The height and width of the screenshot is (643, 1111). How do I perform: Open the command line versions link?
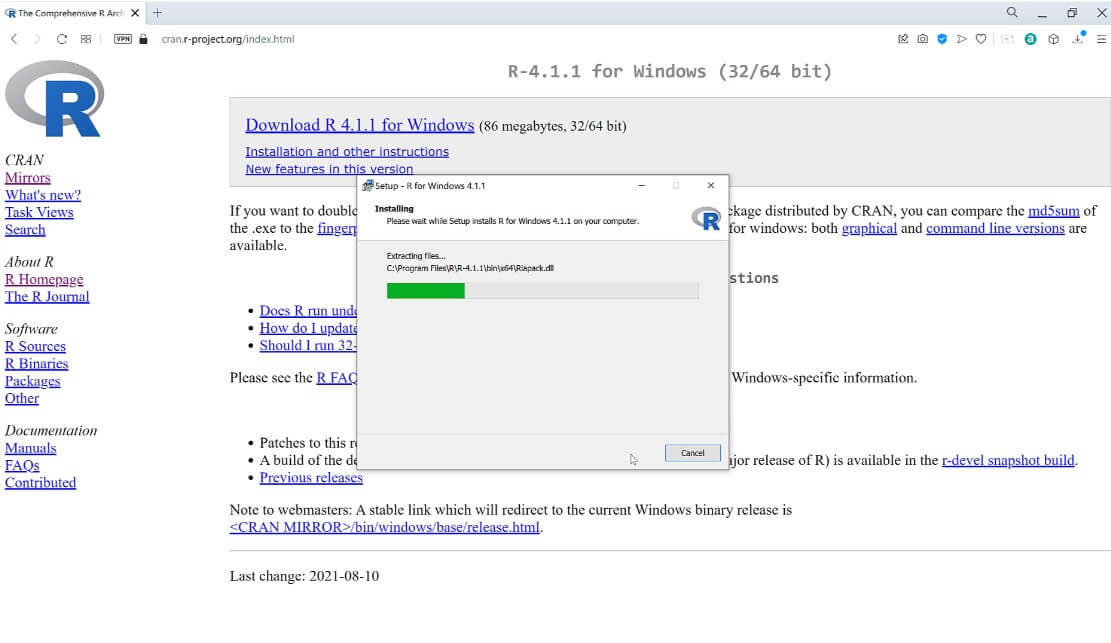pos(995,228)
